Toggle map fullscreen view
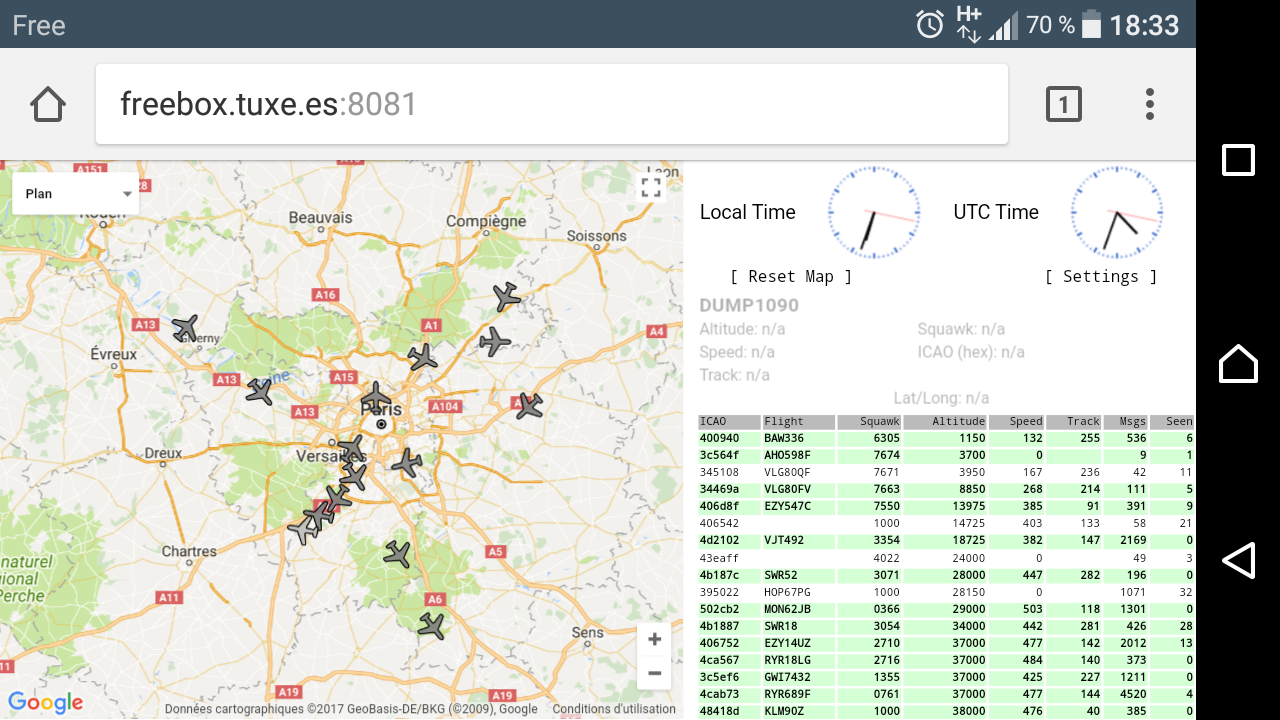1280x720 pixels. click(x=651, y=187)
